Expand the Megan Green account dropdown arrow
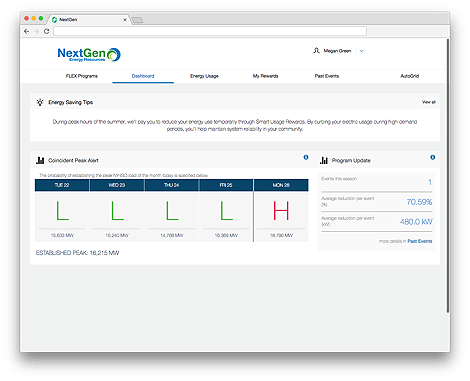This screenshot has width=470, height=381. click(x=362, y=51)
